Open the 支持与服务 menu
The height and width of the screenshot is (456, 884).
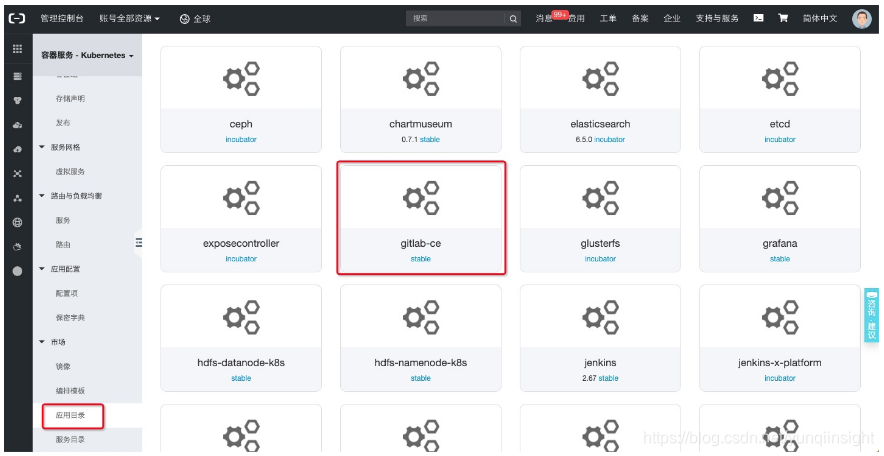coord(717,19)
